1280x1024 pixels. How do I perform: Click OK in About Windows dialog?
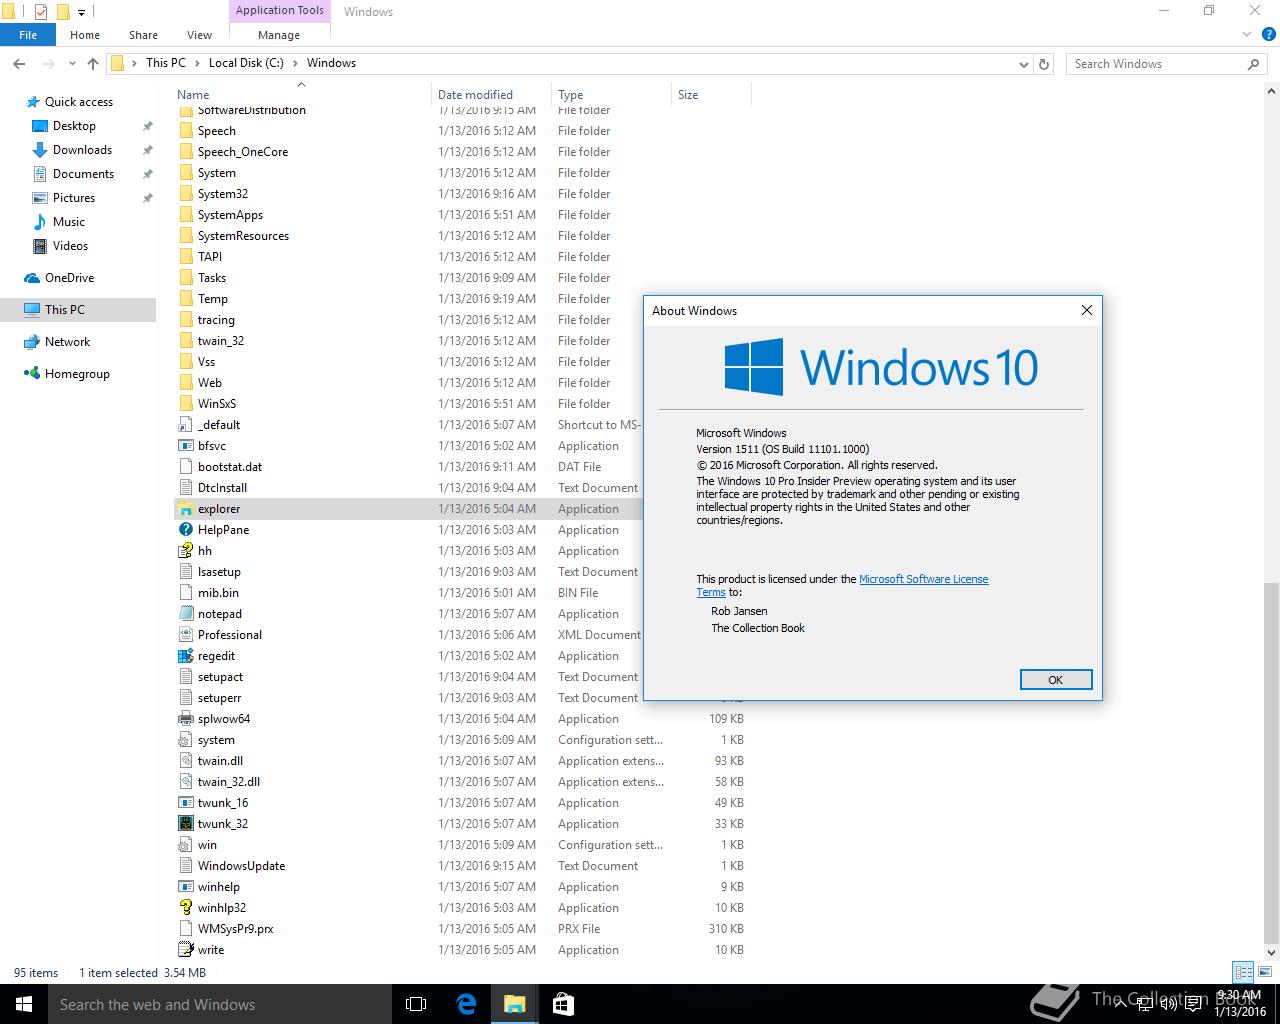[1055, 680]
